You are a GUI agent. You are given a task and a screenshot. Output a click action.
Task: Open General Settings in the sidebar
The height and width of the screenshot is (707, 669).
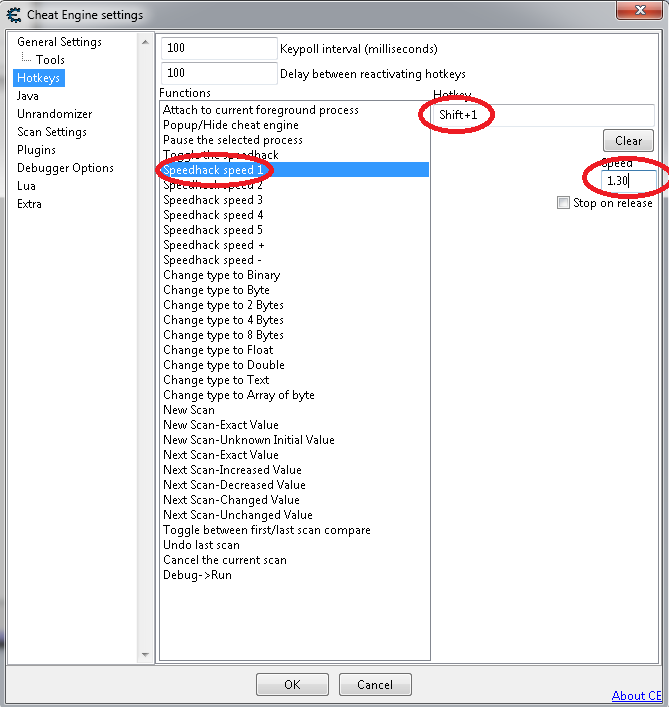[60, 42]
